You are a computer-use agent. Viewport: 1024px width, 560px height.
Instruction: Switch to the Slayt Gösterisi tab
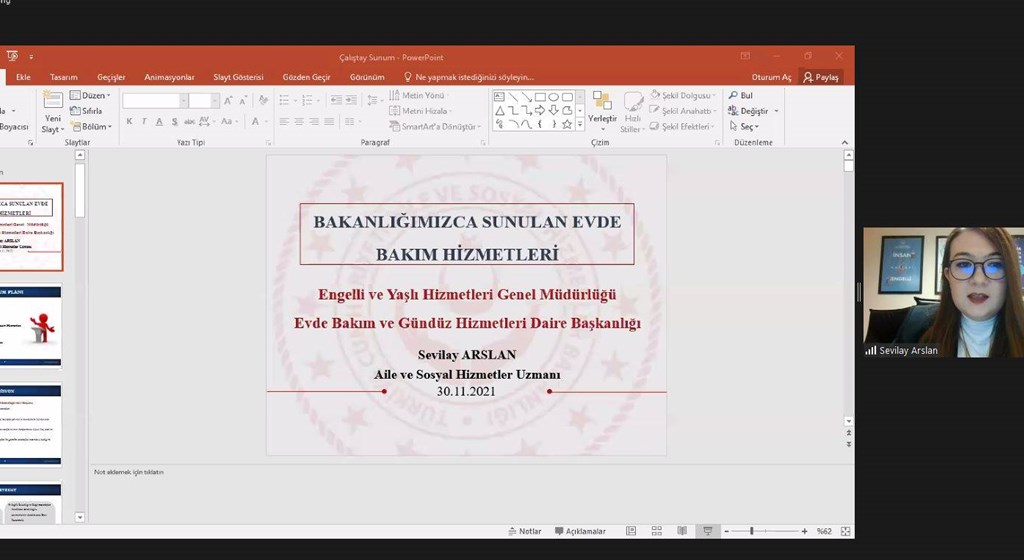[x=238, y=77]
